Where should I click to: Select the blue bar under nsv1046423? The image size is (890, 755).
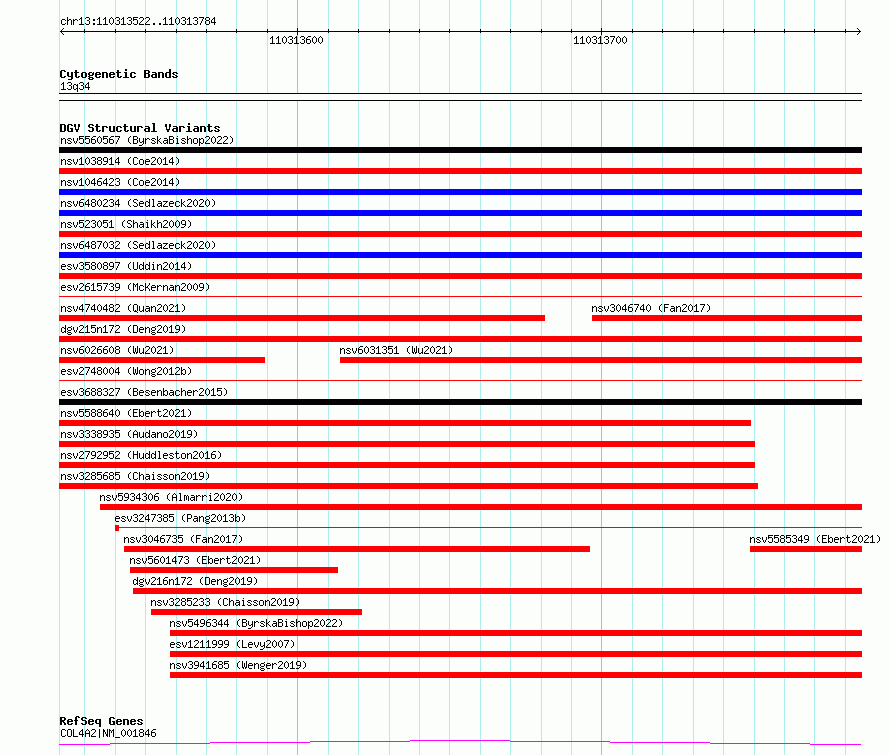click(460, 192)
